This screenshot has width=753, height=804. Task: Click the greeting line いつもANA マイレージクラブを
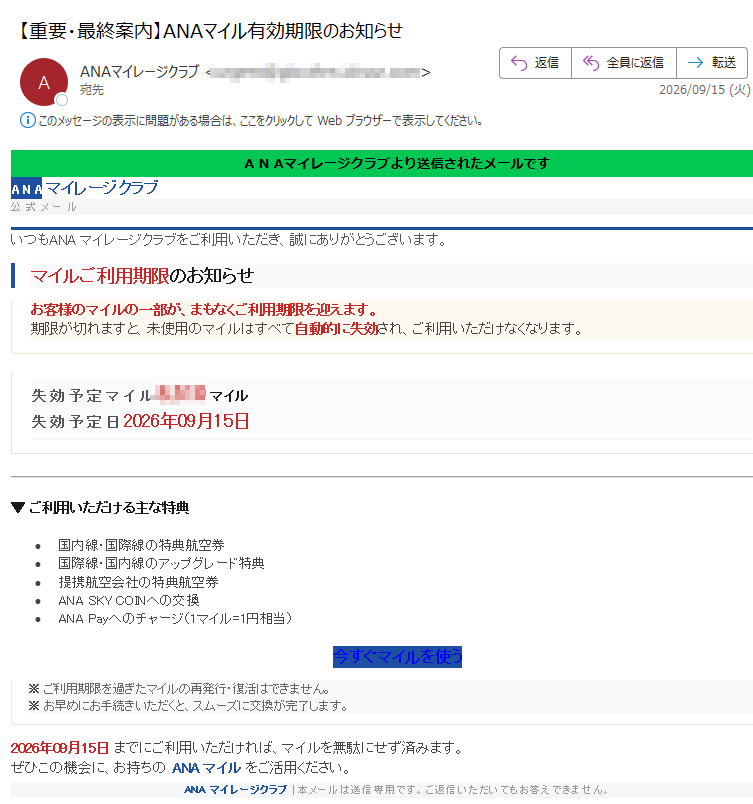pos(229,239)
